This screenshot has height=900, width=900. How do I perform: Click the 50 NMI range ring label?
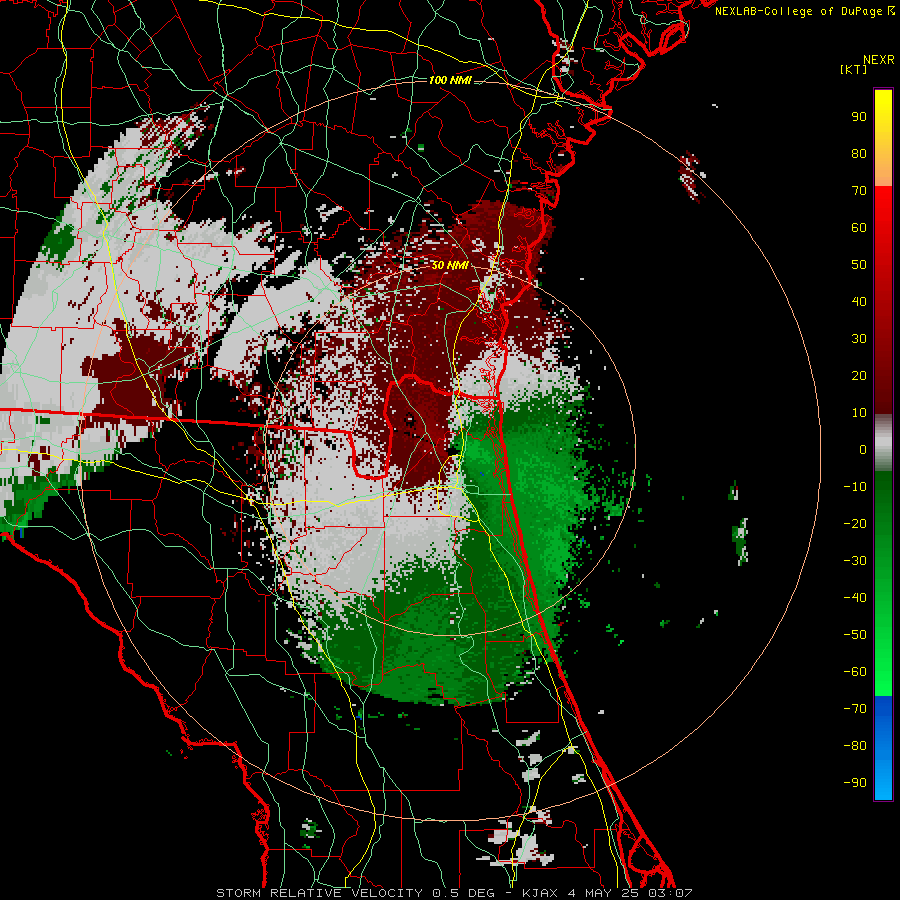pyautogui.click(x=450, y=265)
